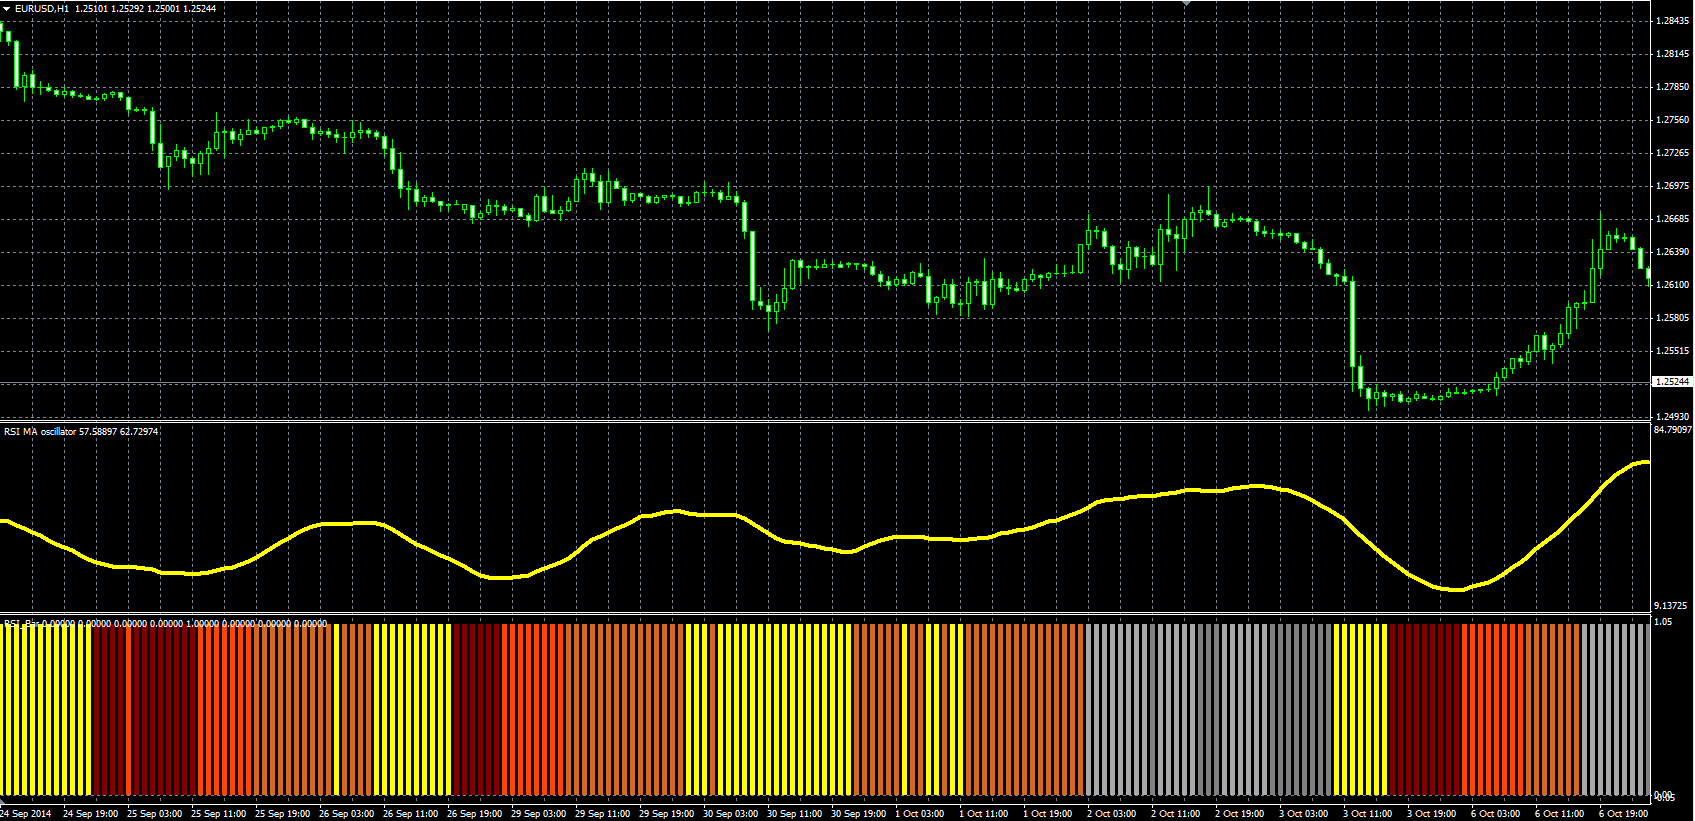The image size is (1695, 821).
Task: Click price scale value 1.28145
Action: pos(1672,54)
